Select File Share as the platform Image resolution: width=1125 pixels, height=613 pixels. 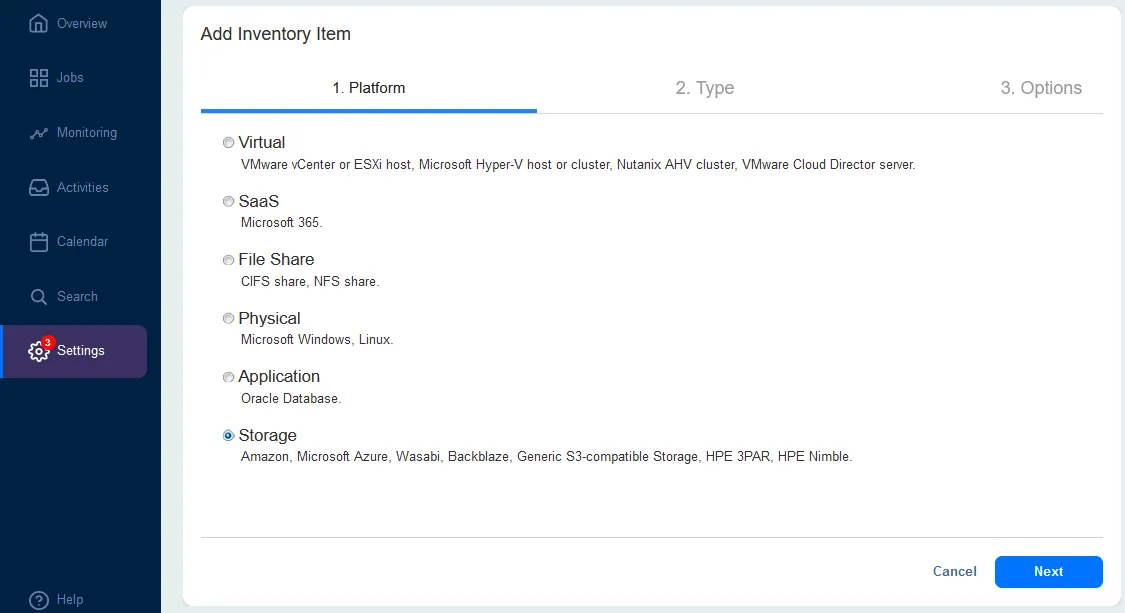coord(228,260)
